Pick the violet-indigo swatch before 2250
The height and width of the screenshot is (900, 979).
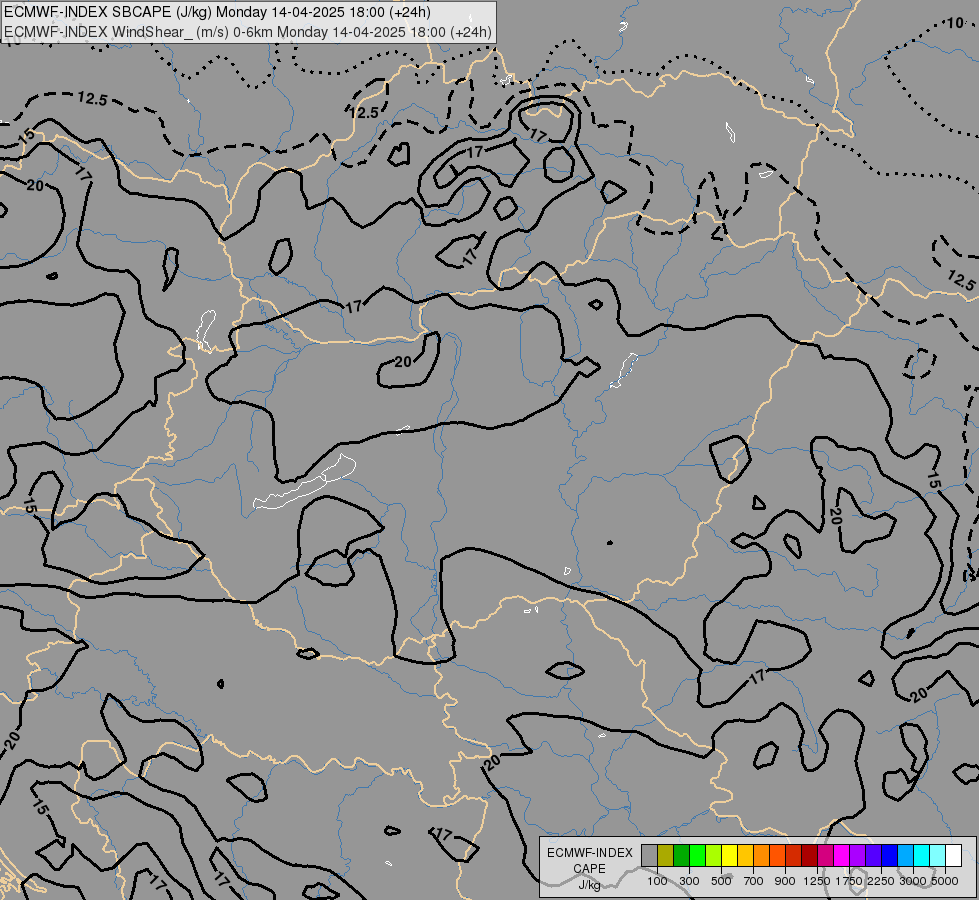pyautogui.click(x=873, y=856)
